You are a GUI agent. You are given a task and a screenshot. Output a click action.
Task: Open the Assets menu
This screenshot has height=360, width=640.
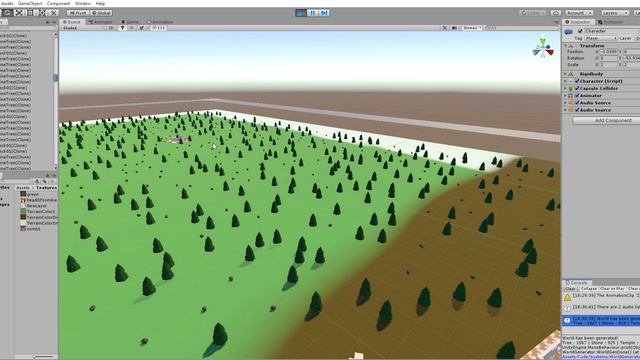tap(7, 3)
